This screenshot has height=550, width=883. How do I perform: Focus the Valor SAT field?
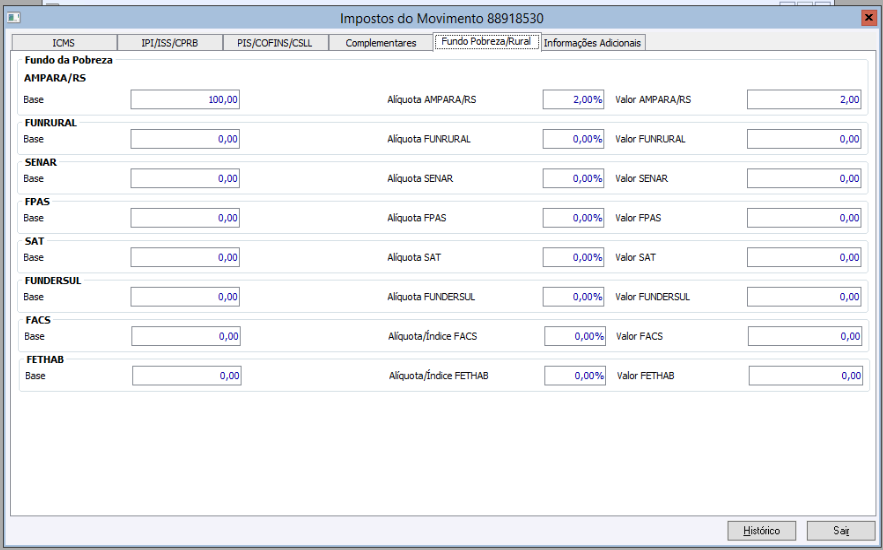804,257
